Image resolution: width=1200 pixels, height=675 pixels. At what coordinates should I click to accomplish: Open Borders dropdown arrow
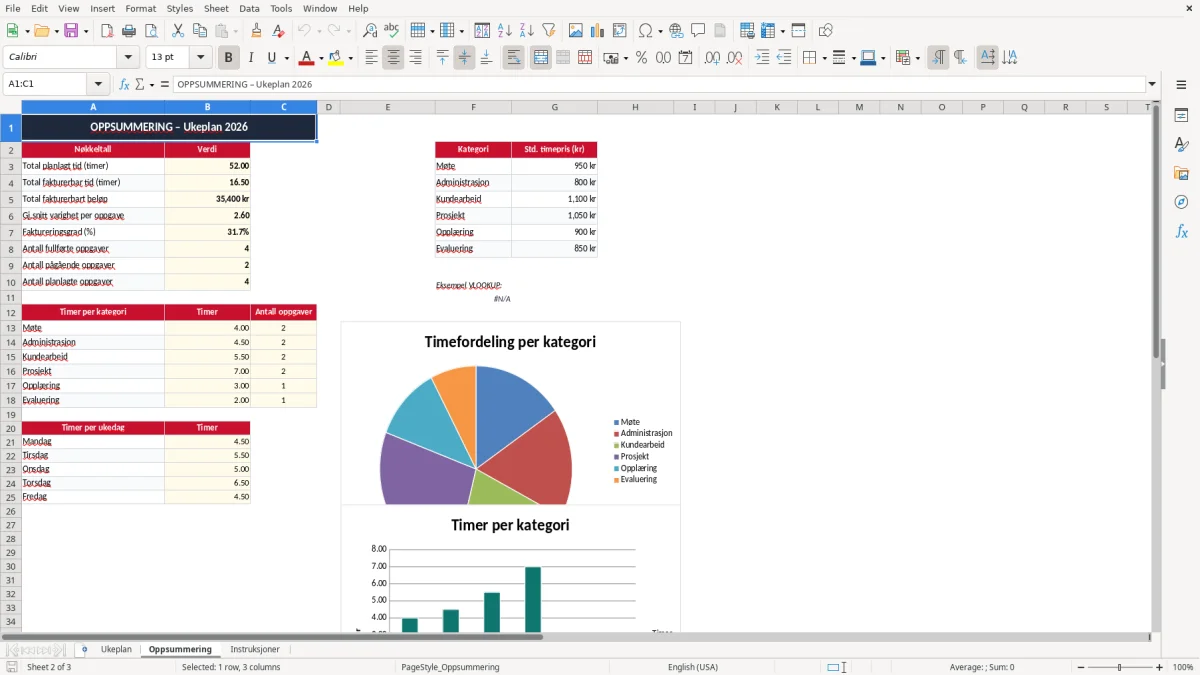pos(824,58)
